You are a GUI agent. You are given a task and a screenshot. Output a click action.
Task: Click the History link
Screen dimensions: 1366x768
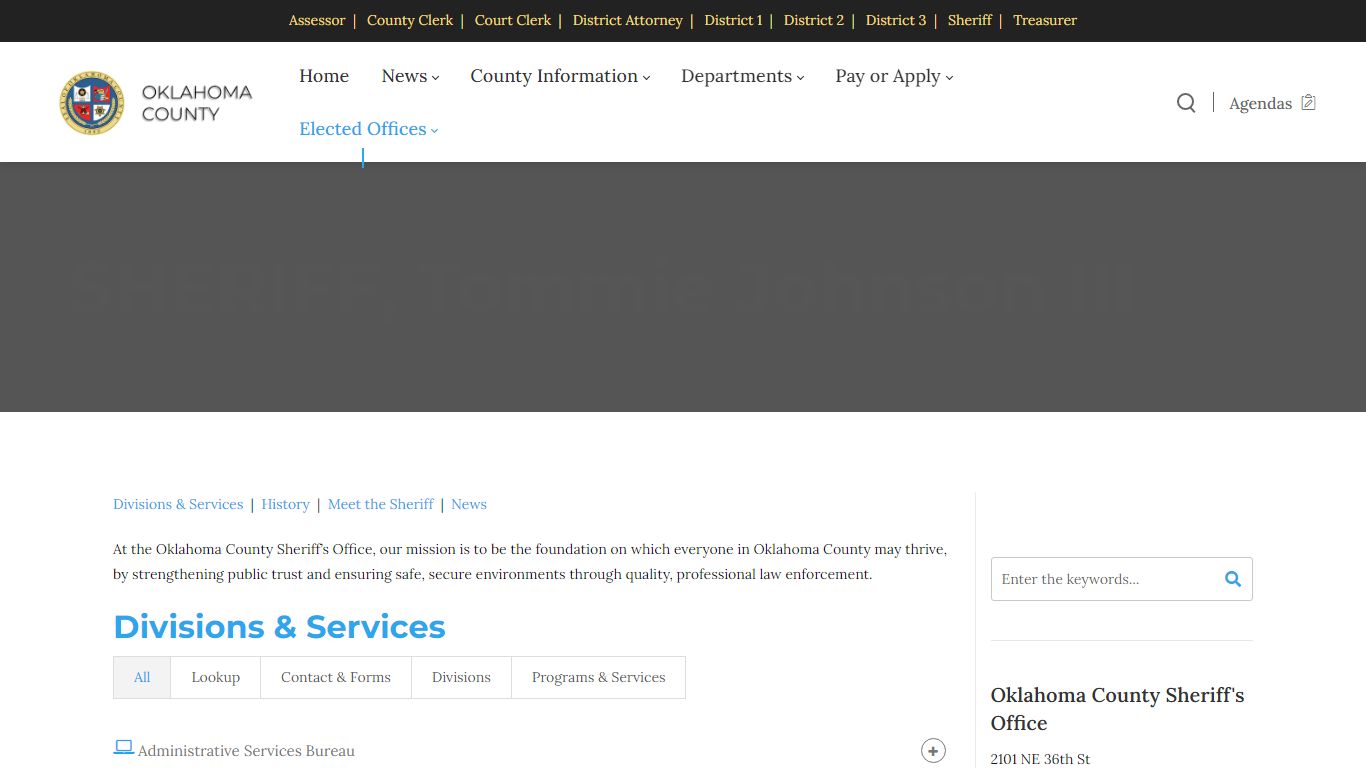285,504
